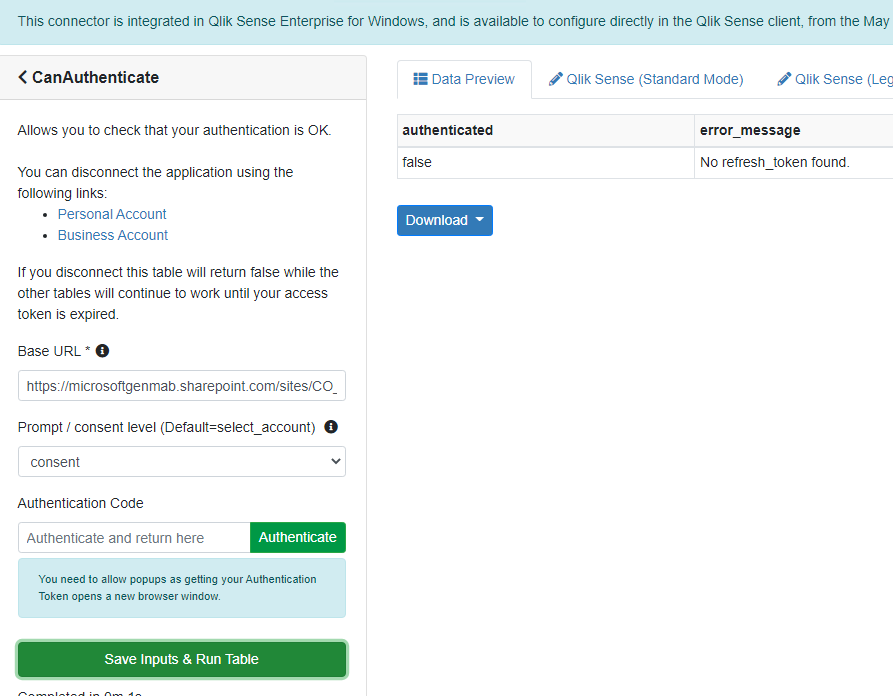Expand the Download dropdown button
The height and width of the screenshot is (696, 893).
[x=445, y=220]
